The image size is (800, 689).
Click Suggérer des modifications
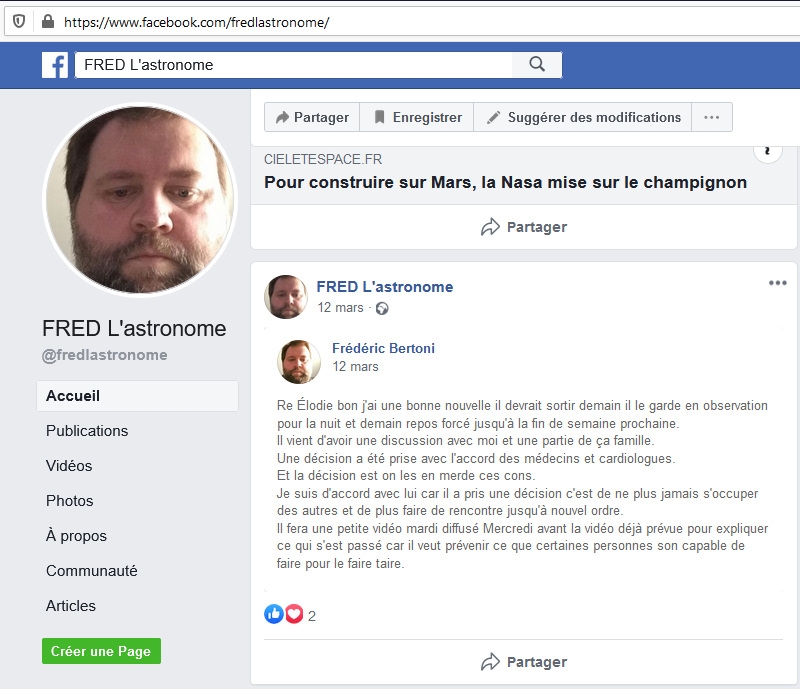[x=583, y=117]
